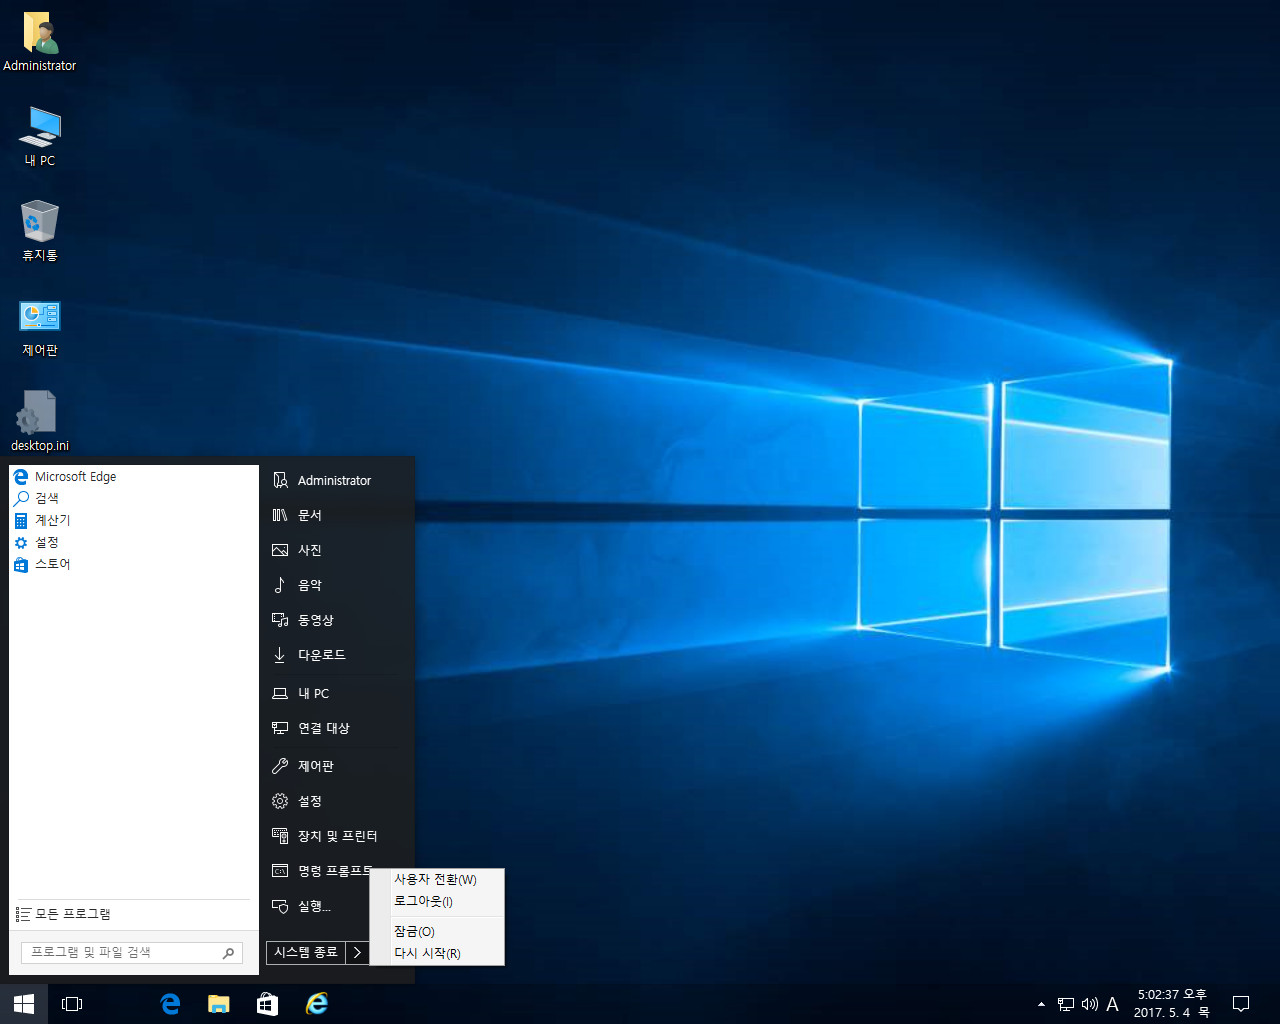The width and height of the screenshot is (1280, 1024).
Task: Open Task View on the taskbar
Action: (72, 1004)
